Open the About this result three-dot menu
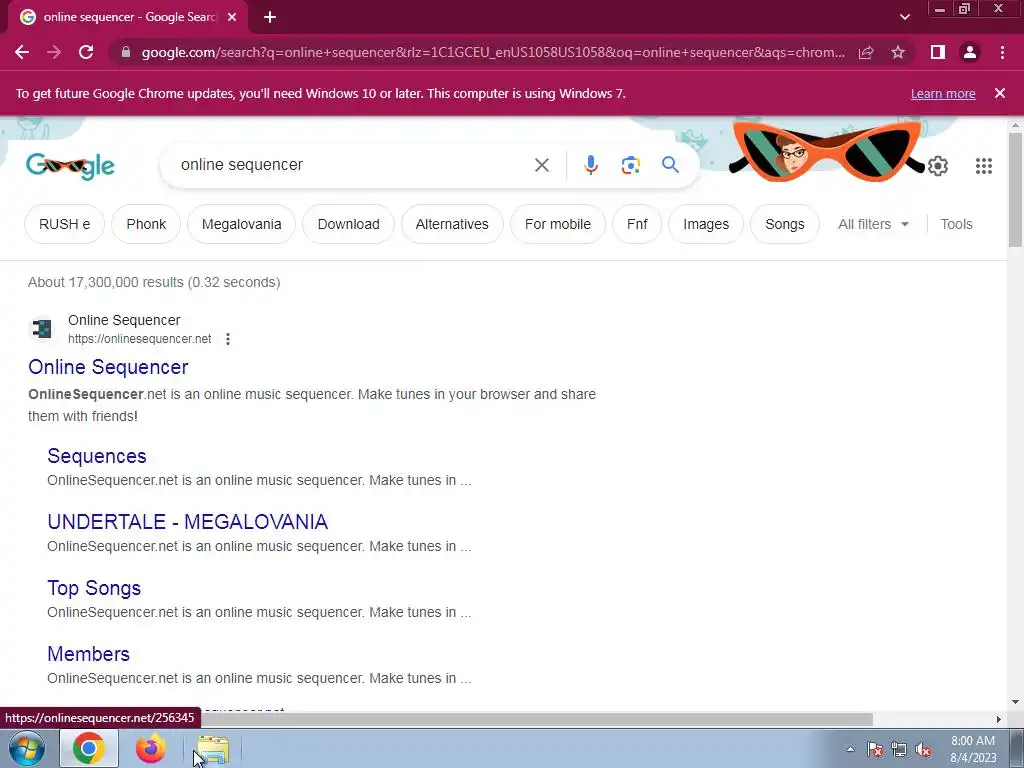 [x=227, y=339]
